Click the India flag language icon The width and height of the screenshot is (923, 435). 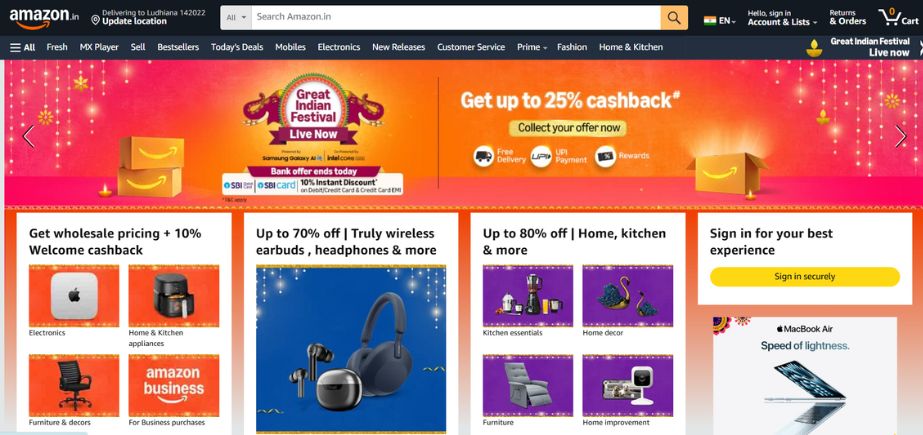click(x=710, y=21)
